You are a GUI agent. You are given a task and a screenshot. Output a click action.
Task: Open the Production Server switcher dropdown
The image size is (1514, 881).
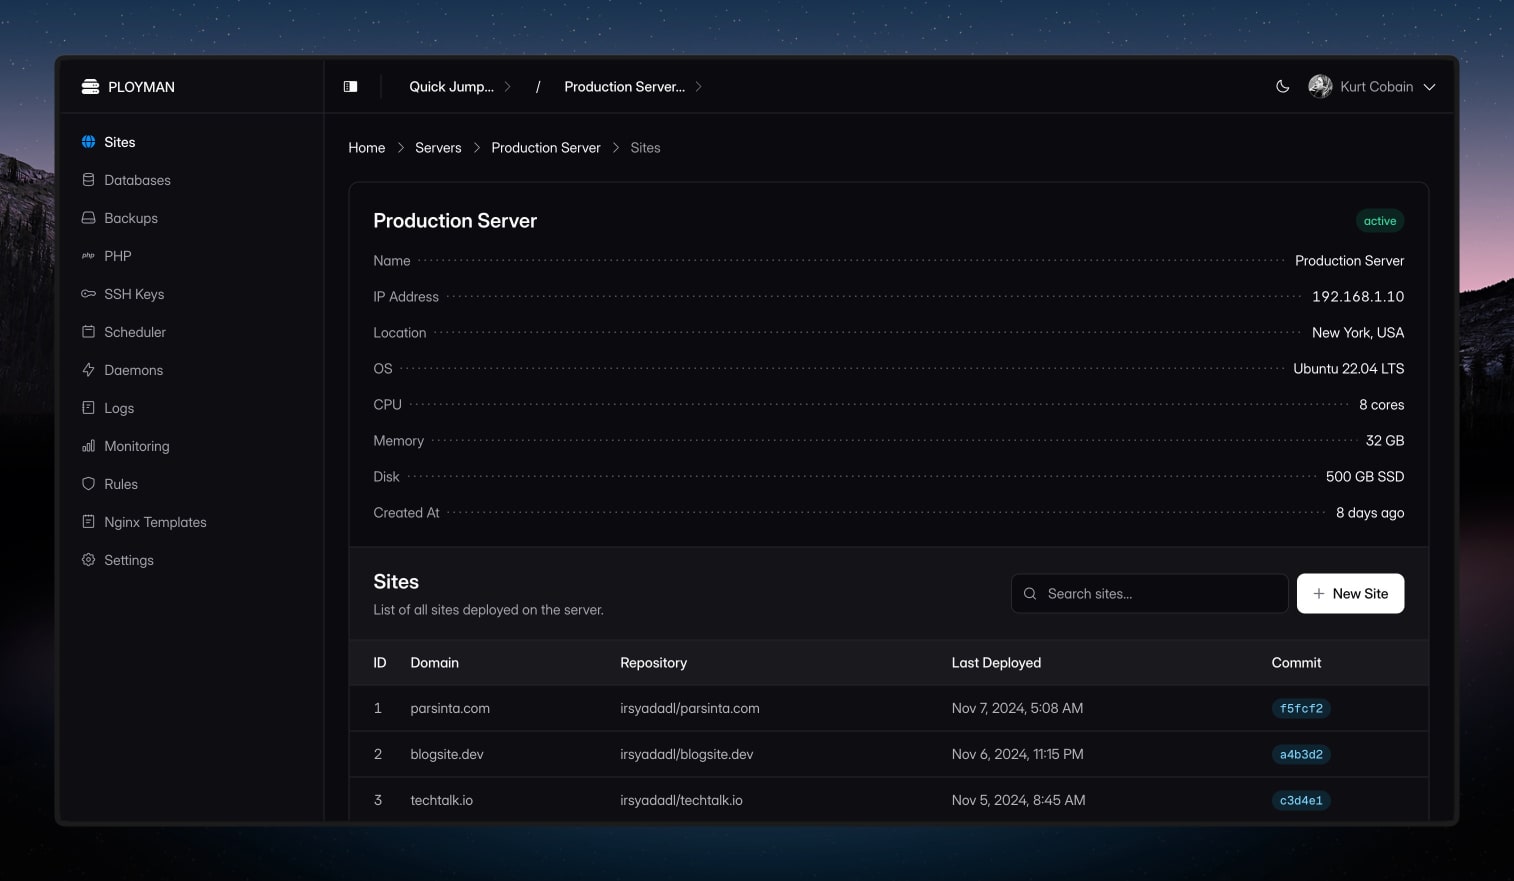coord(633,87)
